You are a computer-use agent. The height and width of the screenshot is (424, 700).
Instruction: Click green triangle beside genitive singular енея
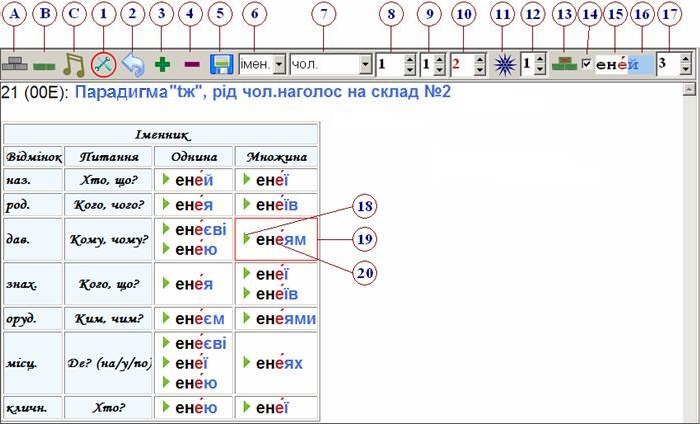(x=167, y=204)
